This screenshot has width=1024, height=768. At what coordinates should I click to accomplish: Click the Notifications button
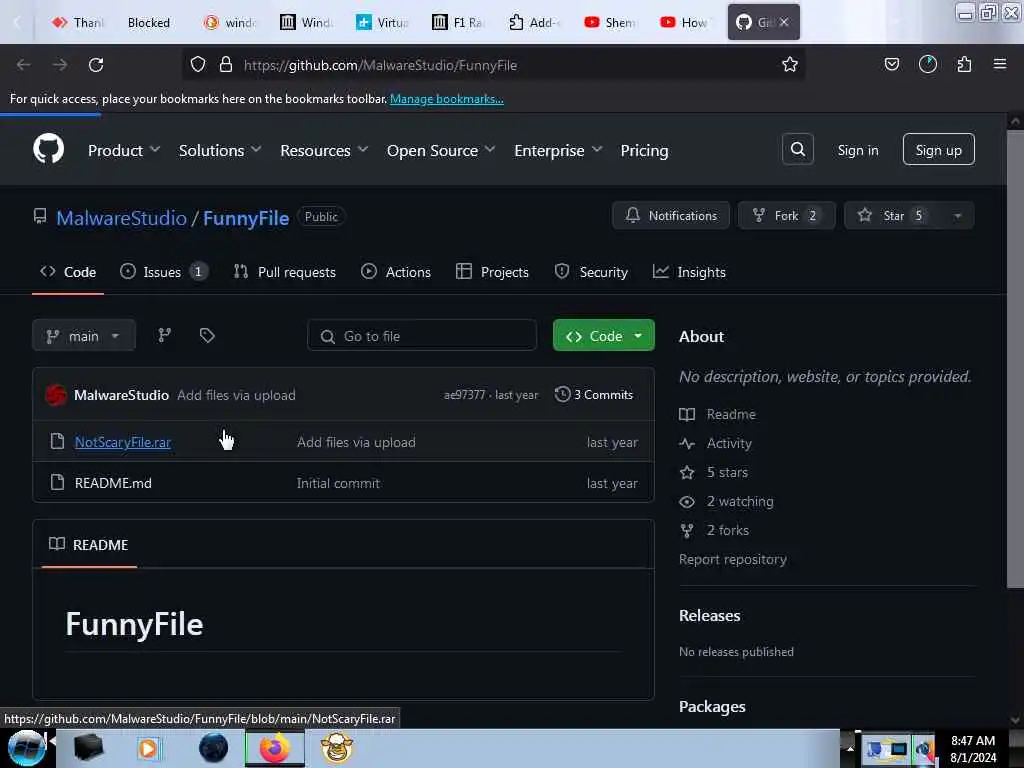click(671, 216)
